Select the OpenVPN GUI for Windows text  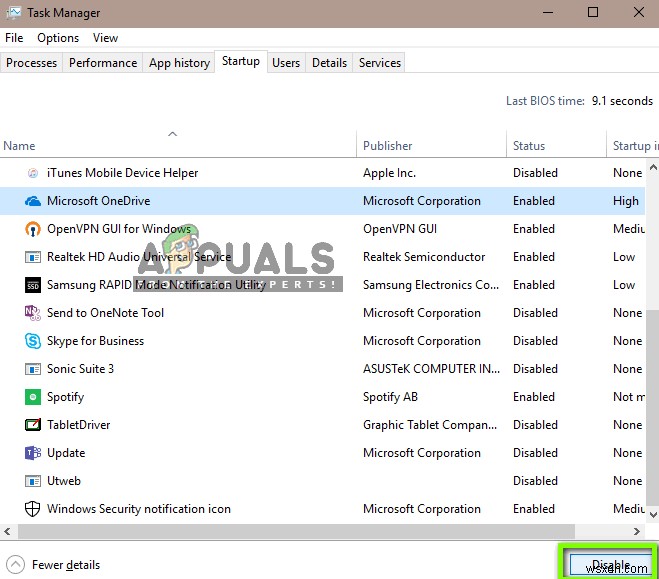coord(119,229)
